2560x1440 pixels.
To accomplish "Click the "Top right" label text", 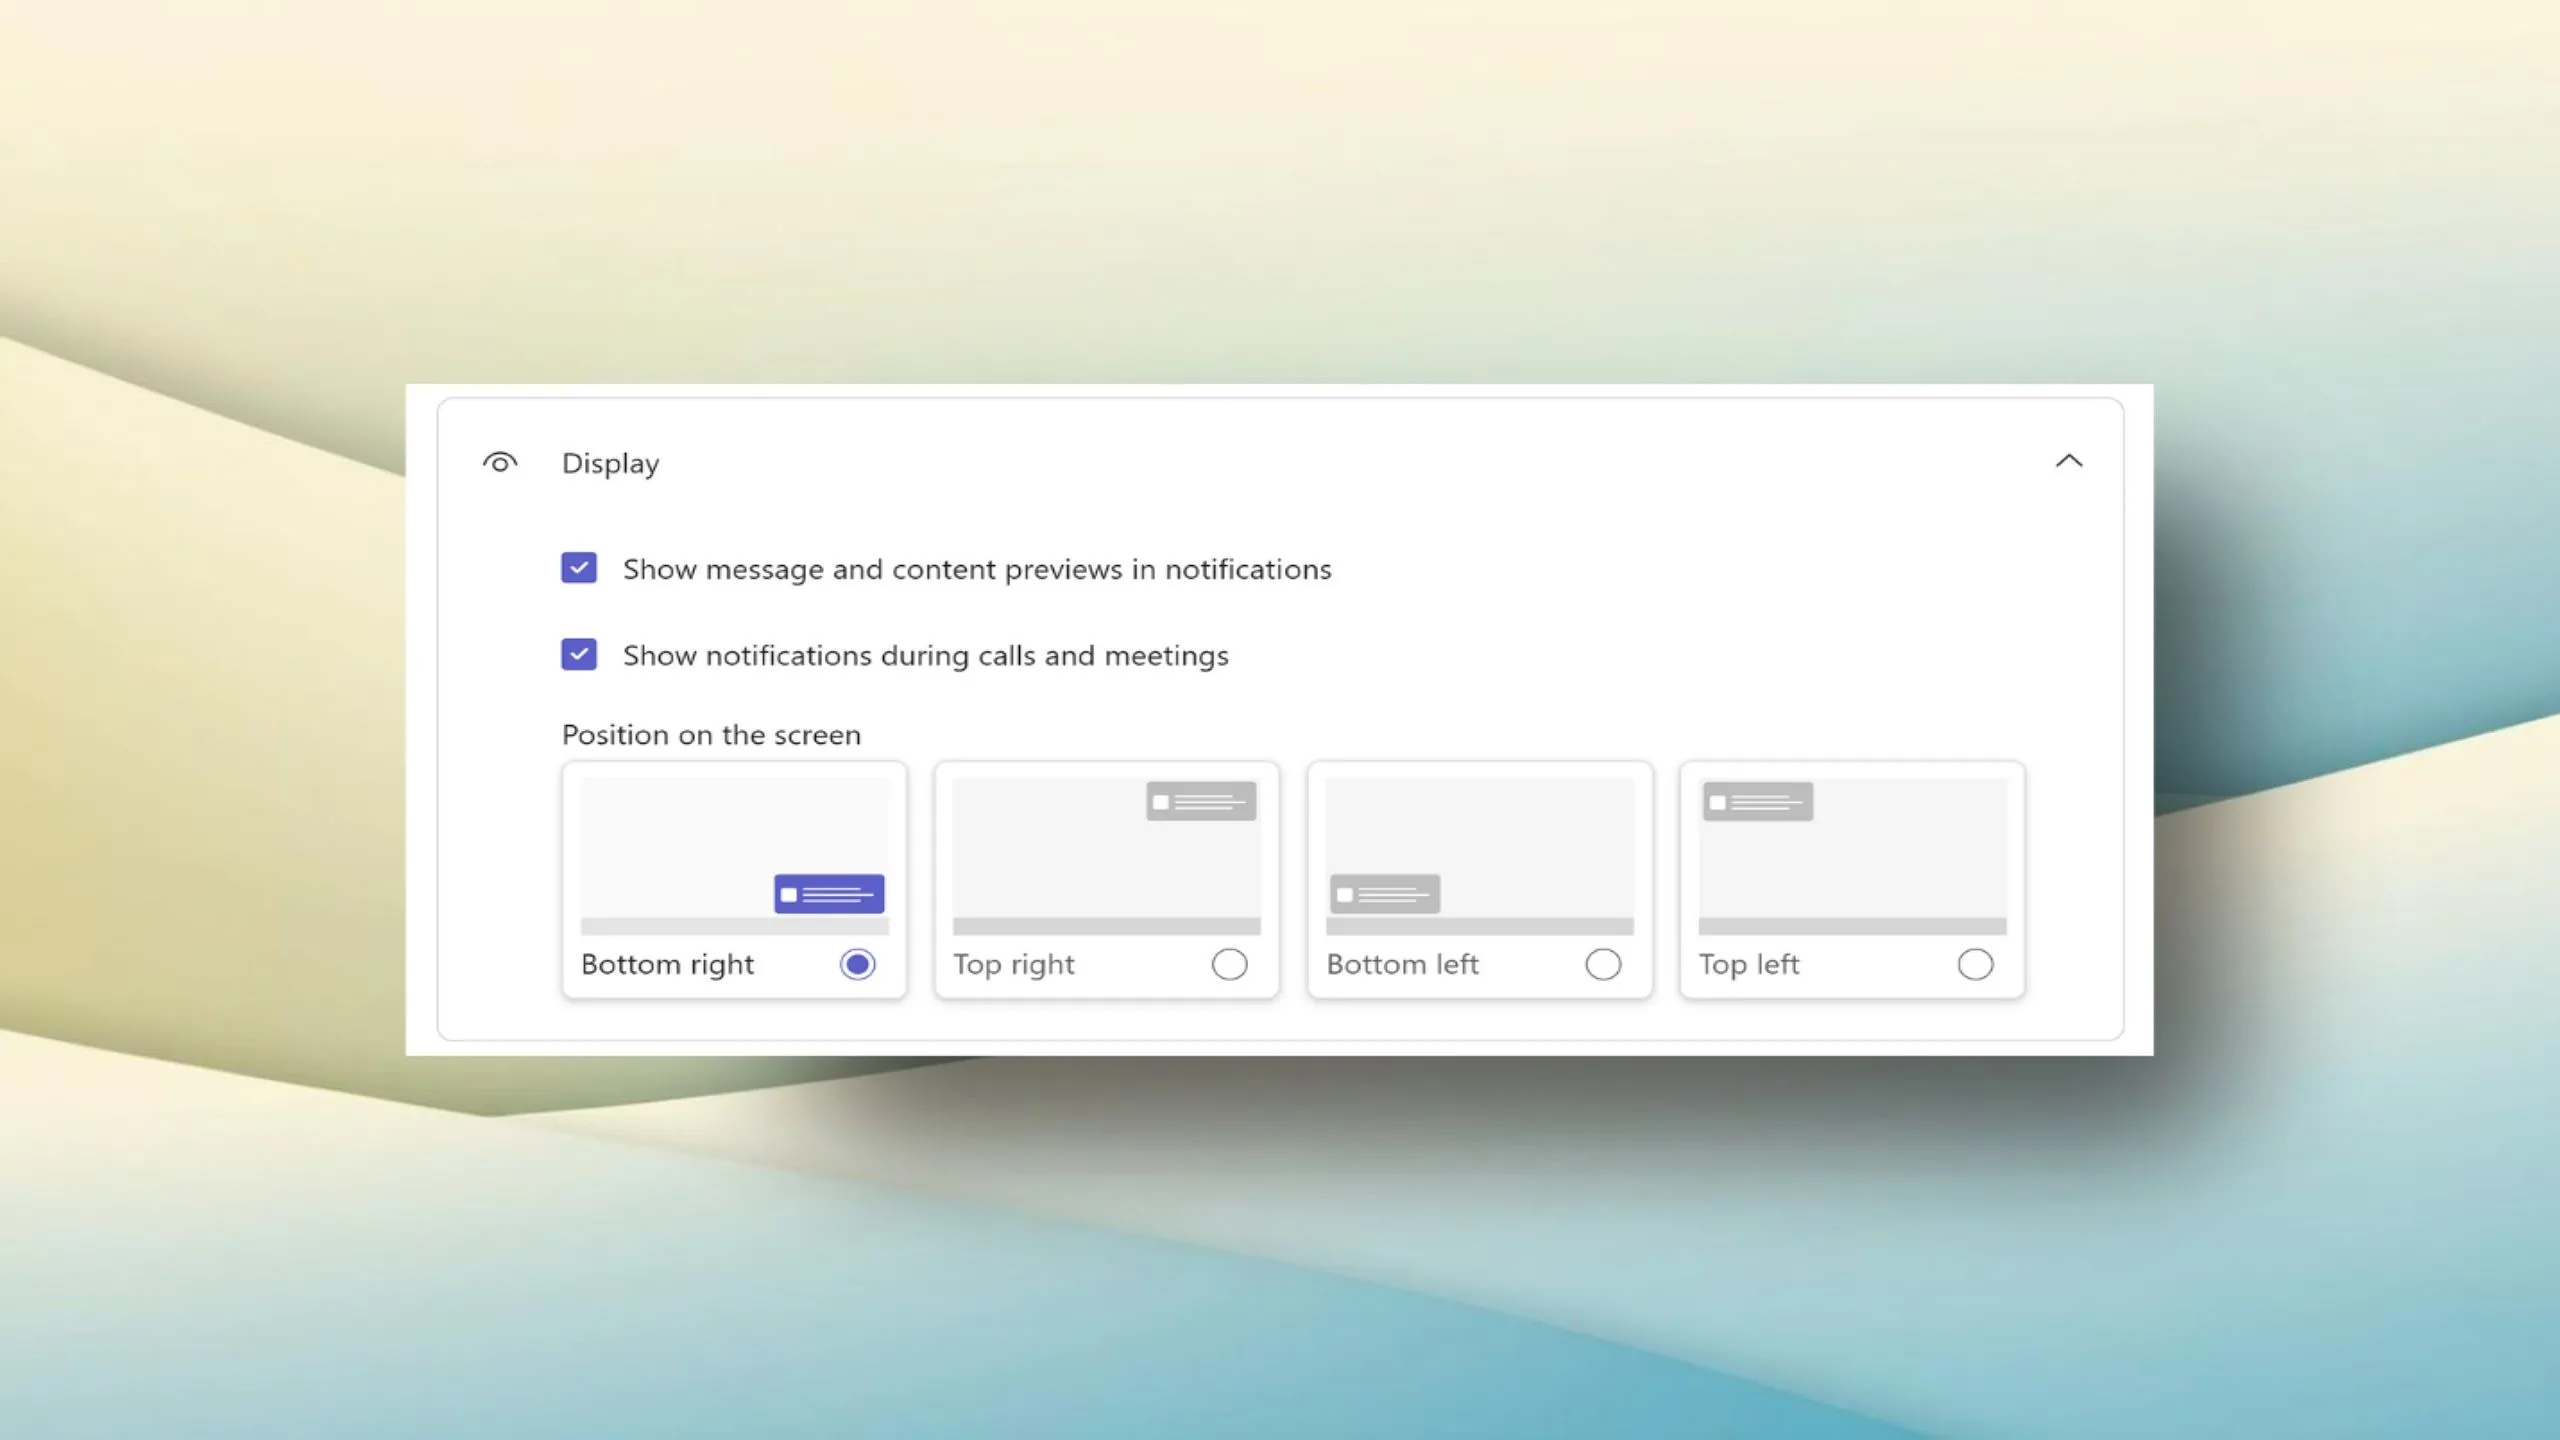I will [x=1013, y=964].
